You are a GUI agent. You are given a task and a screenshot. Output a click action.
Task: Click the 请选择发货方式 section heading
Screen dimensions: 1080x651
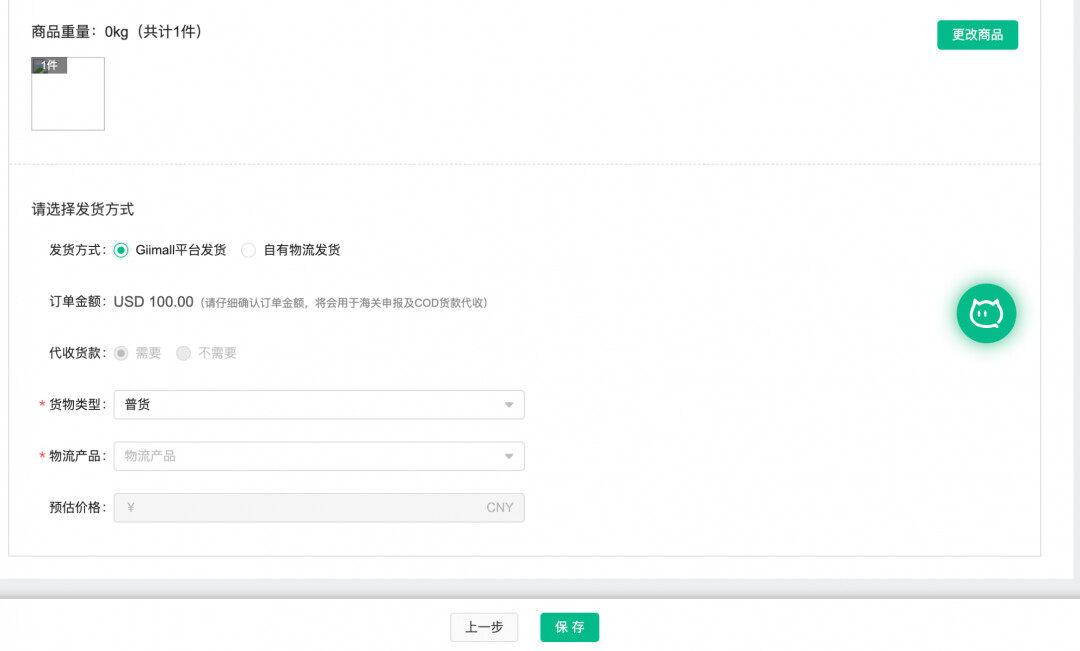pos(83,210)
